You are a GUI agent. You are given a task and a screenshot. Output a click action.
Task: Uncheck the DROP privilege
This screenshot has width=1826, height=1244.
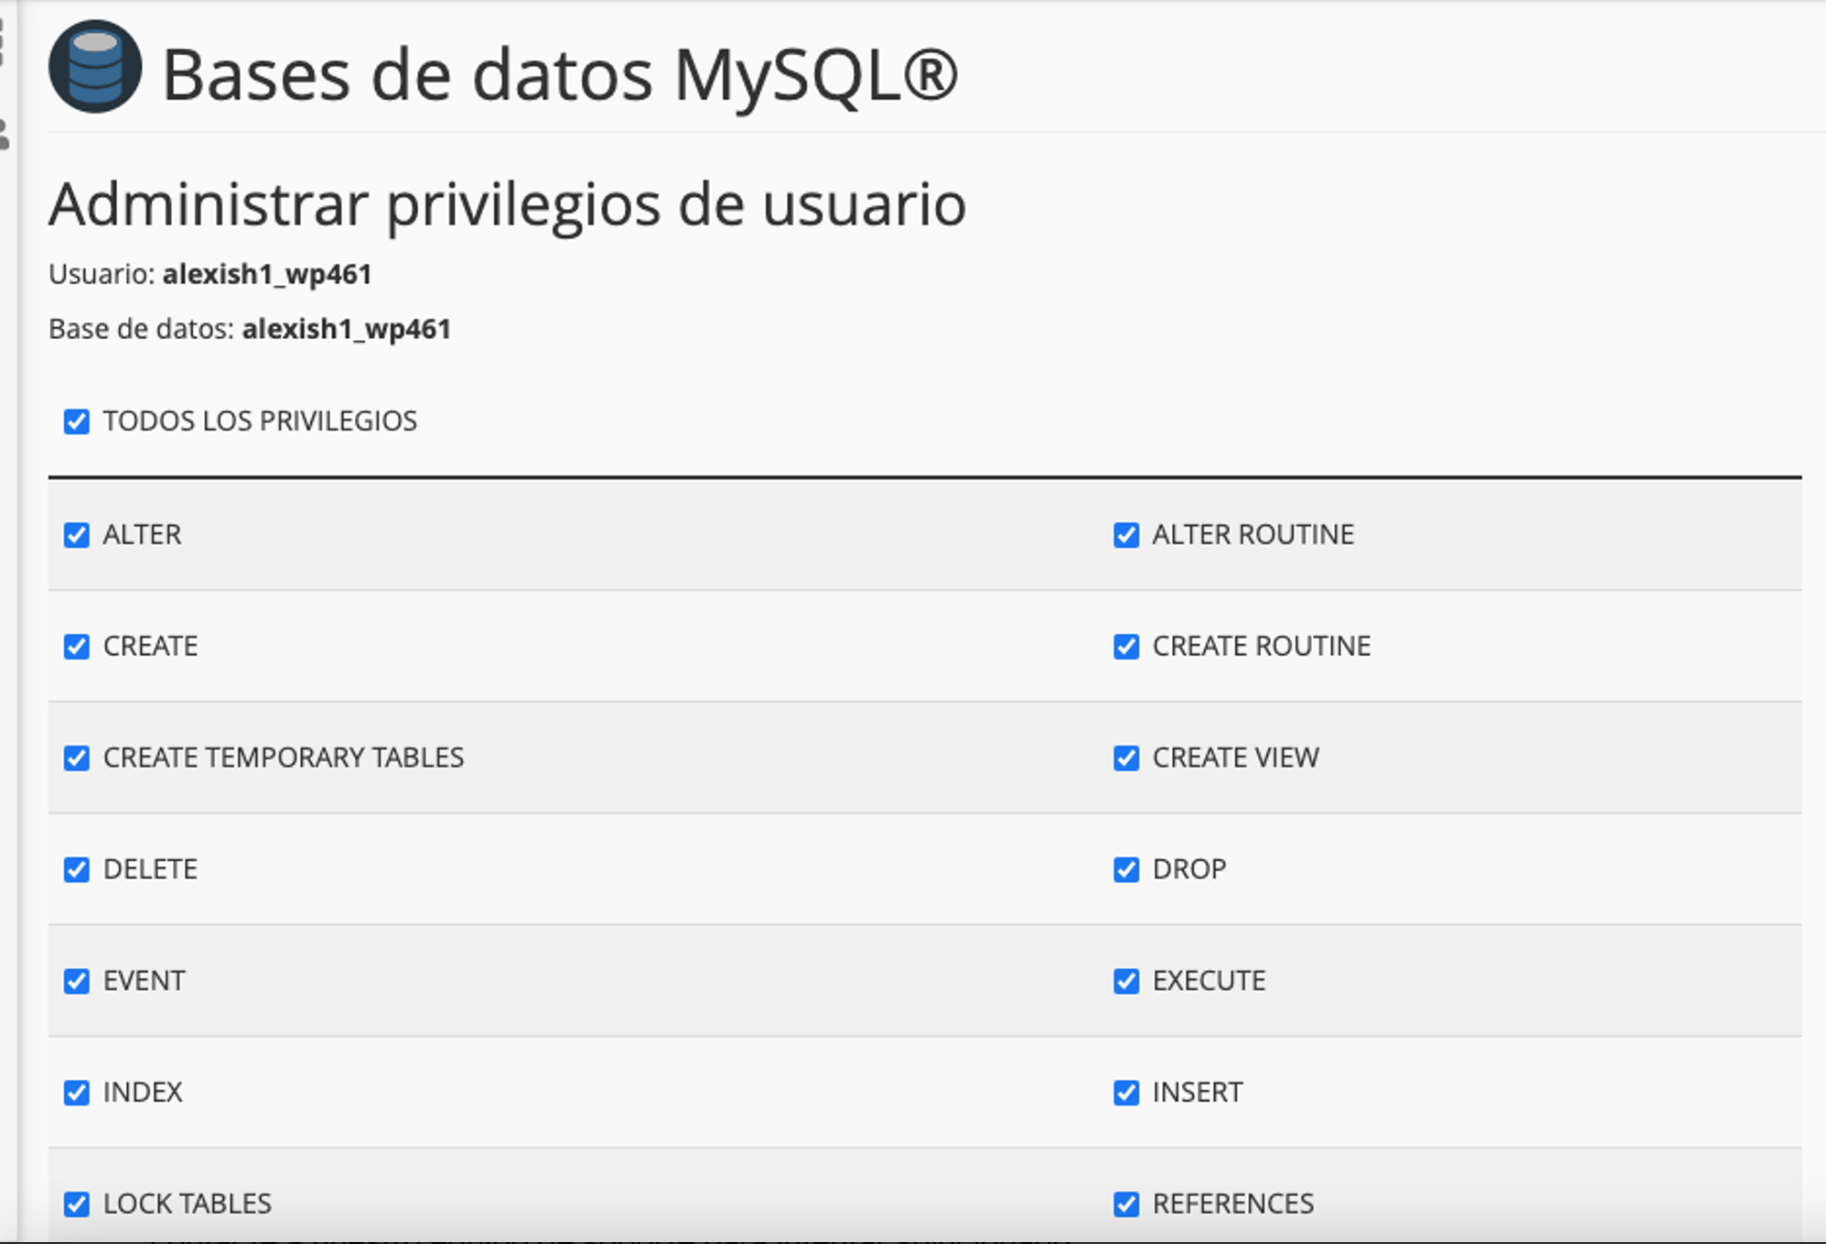1126,869
